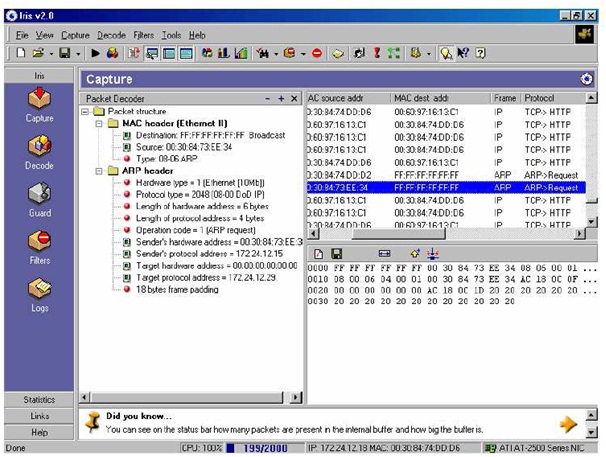606x457 pixels.
Task: Click the width arrows icon in hex toolbar
Action: [385, 254]
